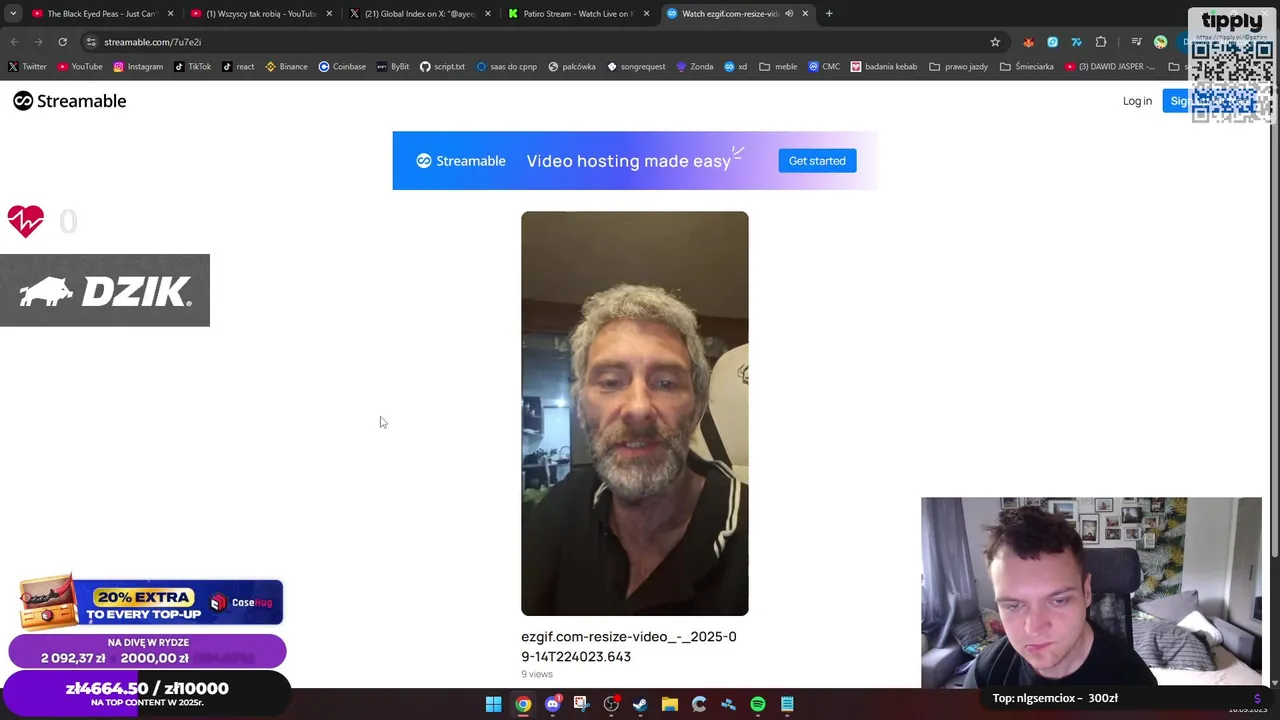Open the MetaMask fox extension
The image size is (1280, 720).
pyautogui.click(x=1028, y=42)
